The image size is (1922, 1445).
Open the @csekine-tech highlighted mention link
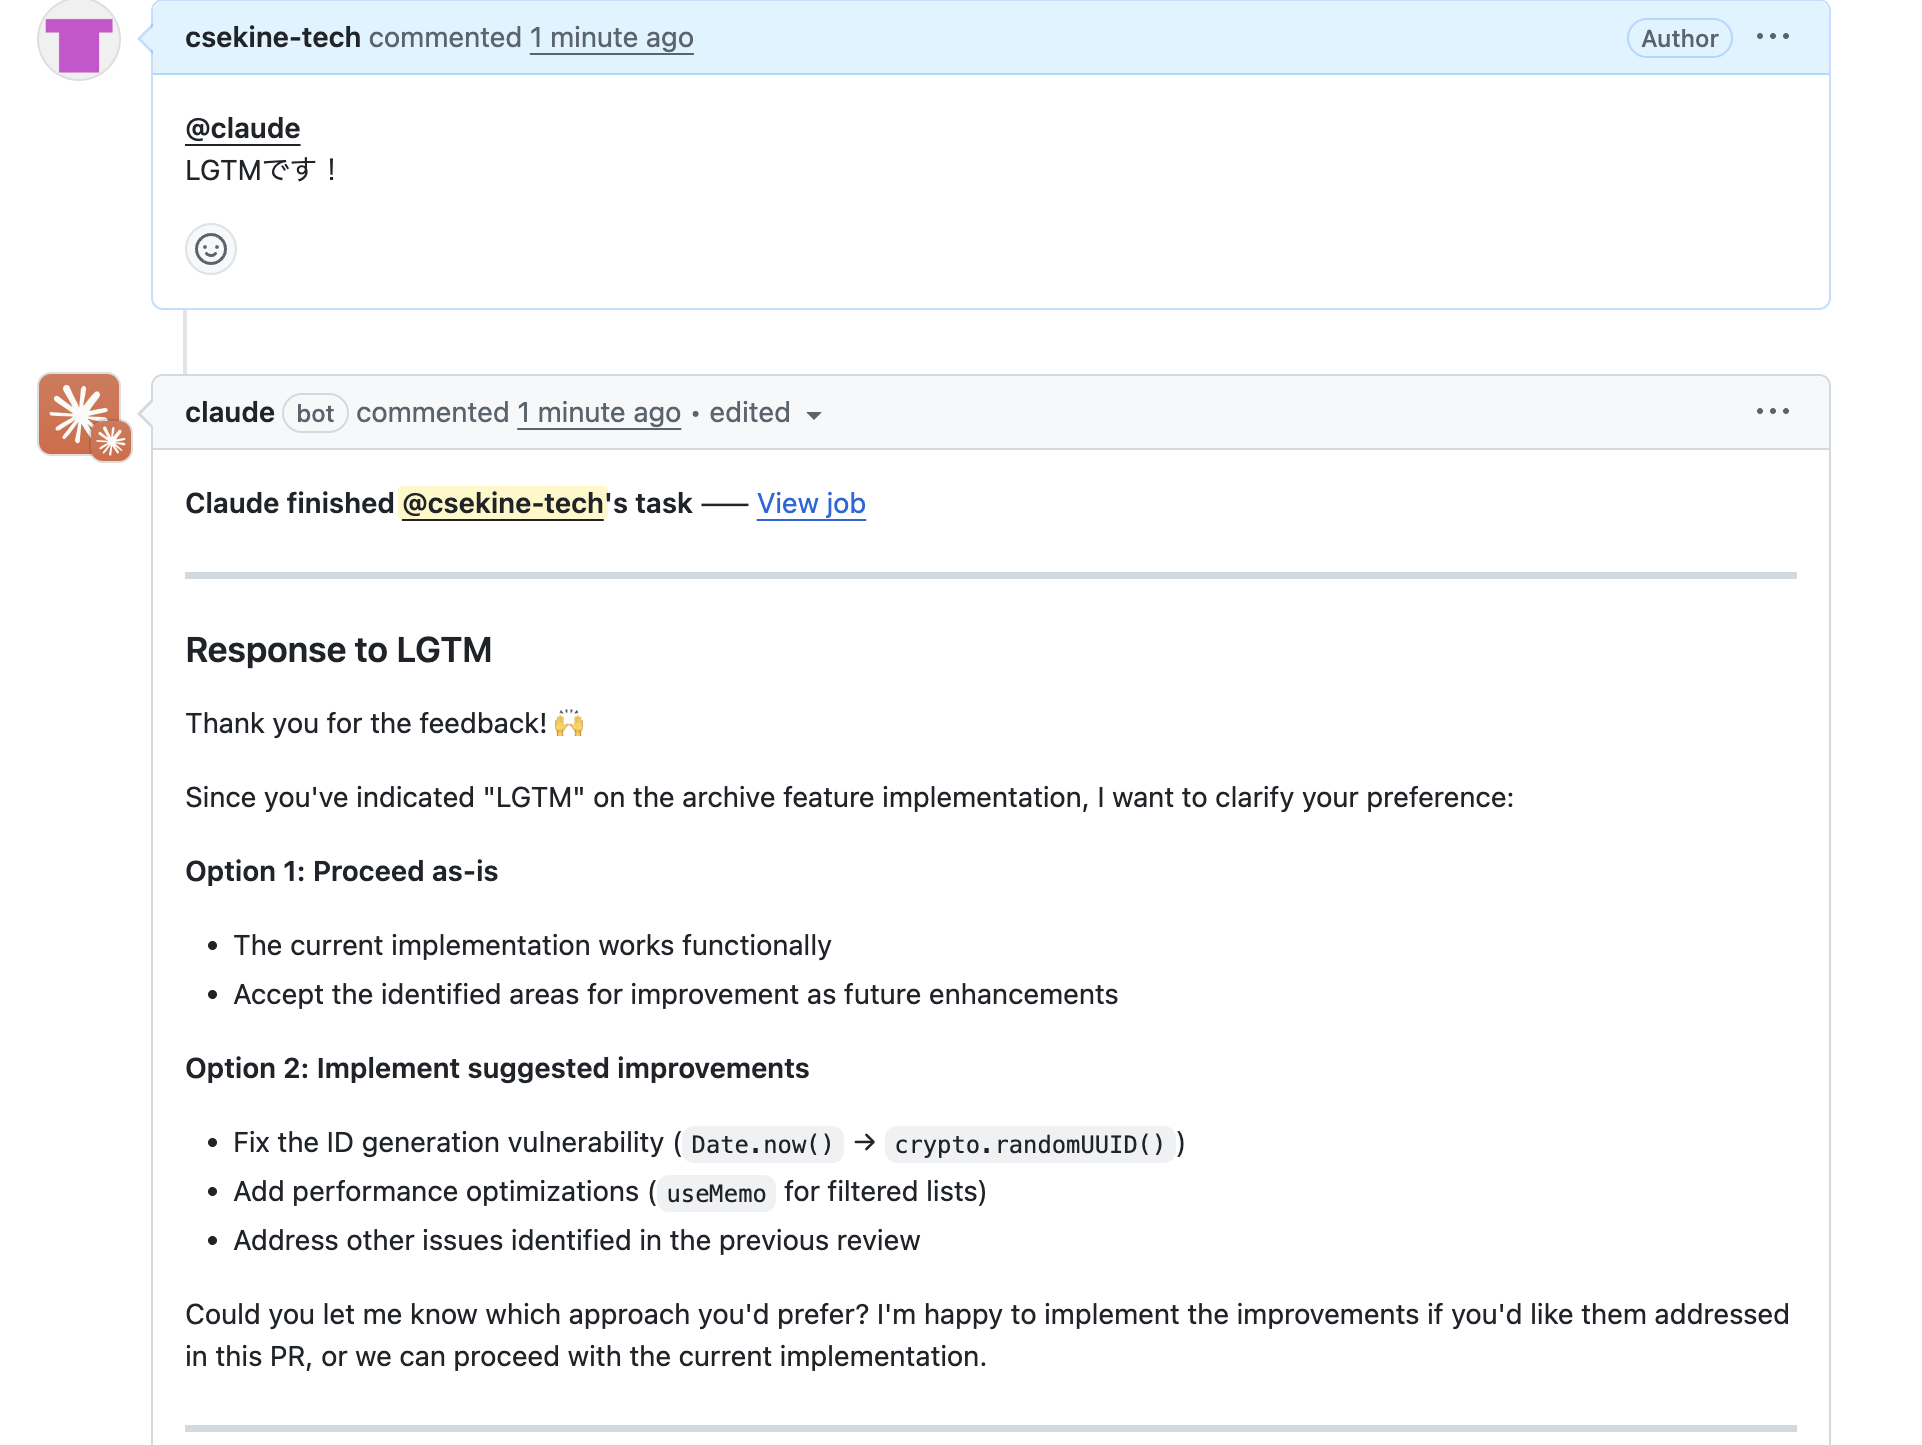pos(503,503)
